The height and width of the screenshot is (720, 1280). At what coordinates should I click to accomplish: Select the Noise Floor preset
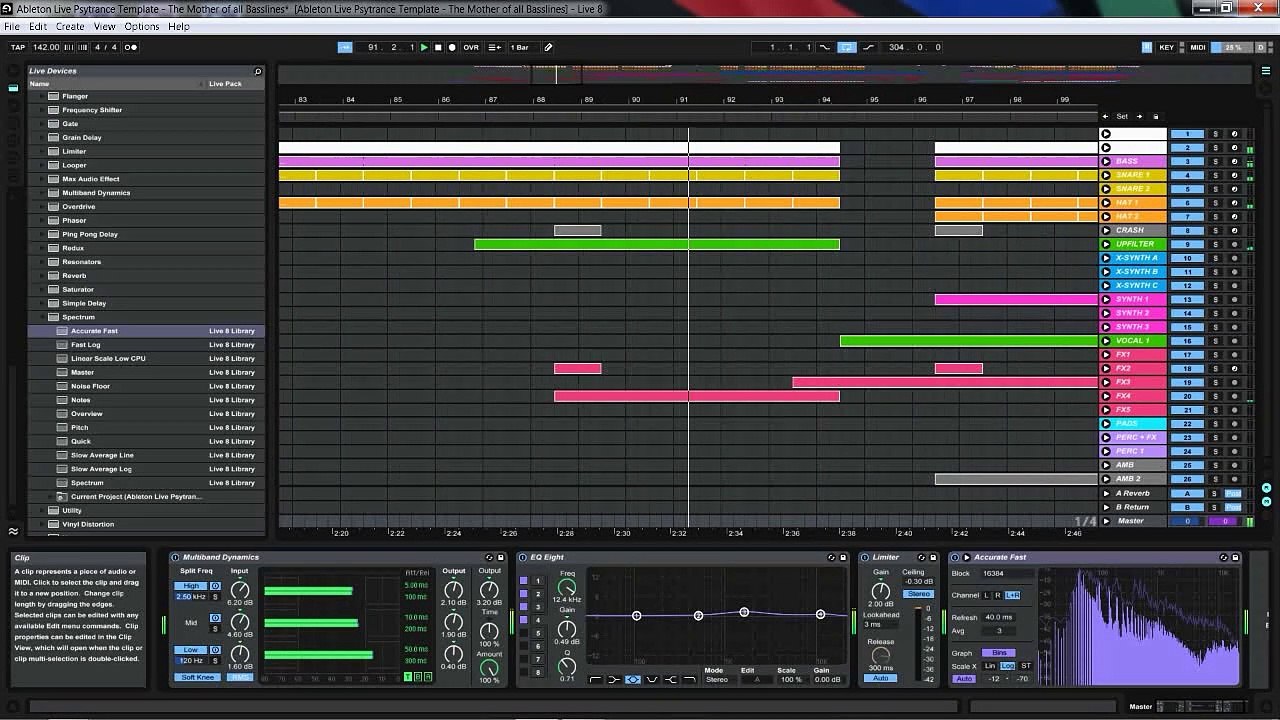147,386
